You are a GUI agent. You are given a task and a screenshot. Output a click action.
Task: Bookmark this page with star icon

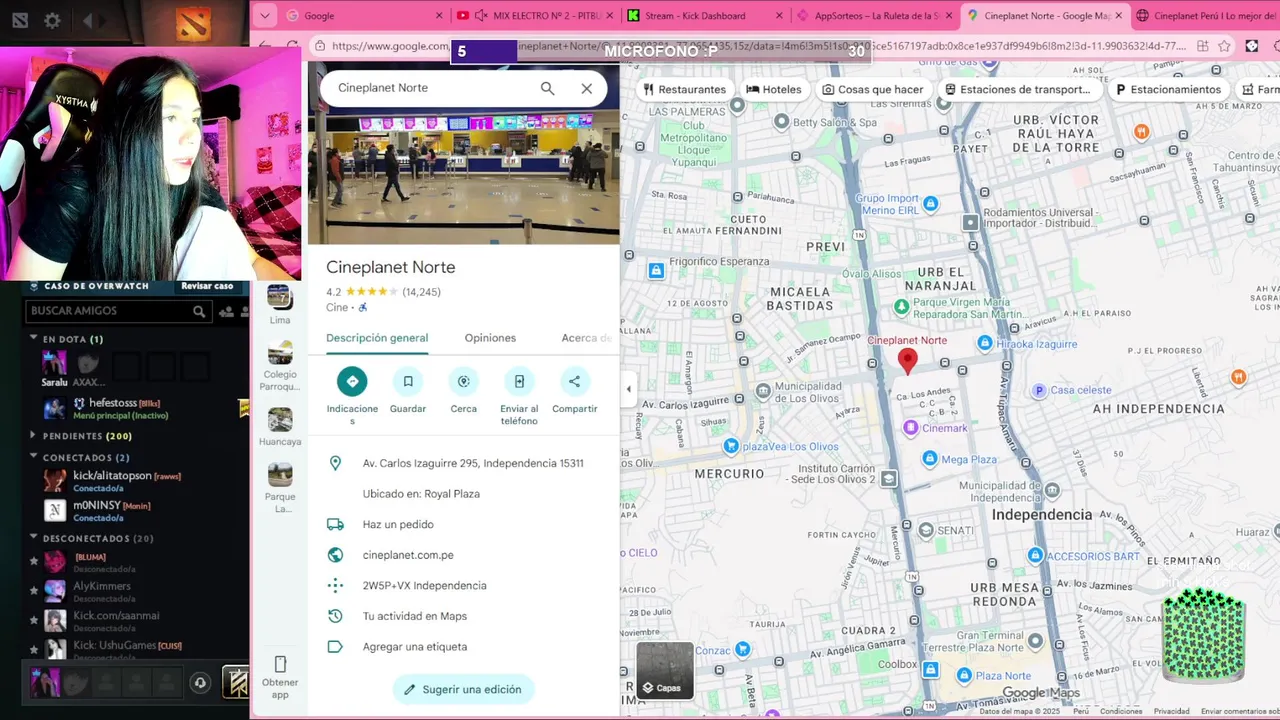[1225, 46]
